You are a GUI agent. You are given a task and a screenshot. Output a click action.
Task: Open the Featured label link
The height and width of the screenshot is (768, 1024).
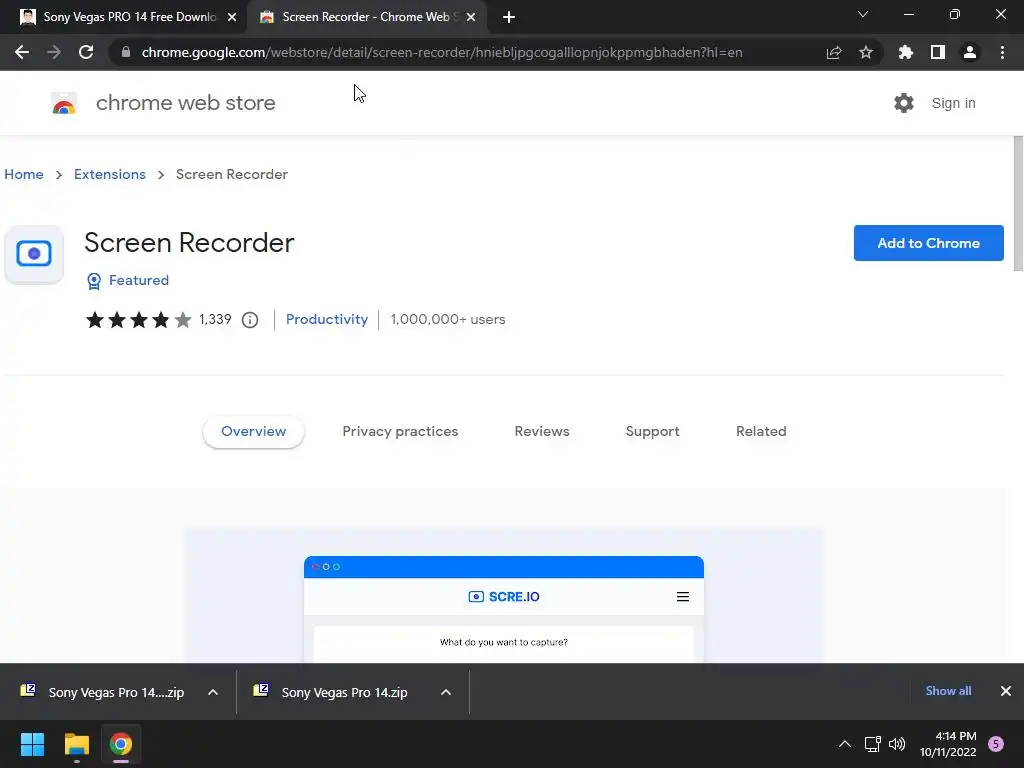click(x=138, y=280)
